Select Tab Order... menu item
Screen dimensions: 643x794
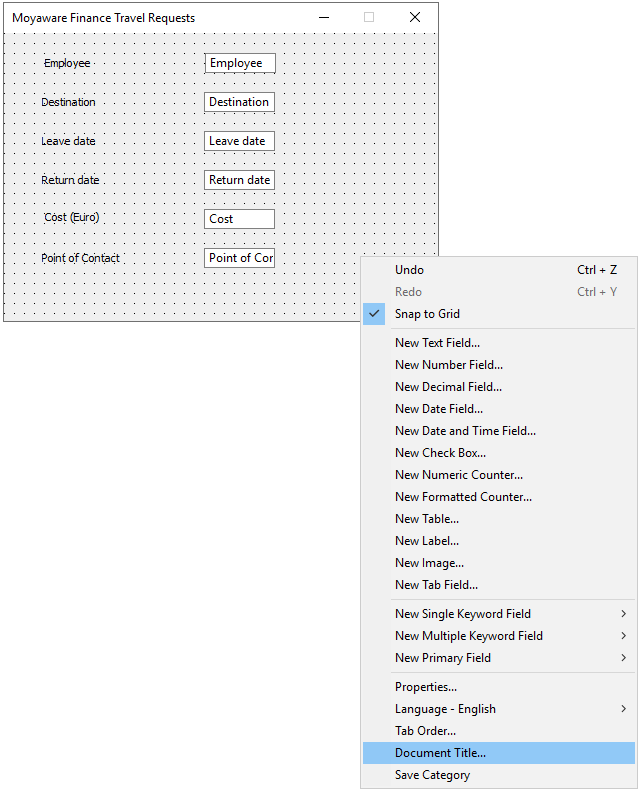pos(499,731)
